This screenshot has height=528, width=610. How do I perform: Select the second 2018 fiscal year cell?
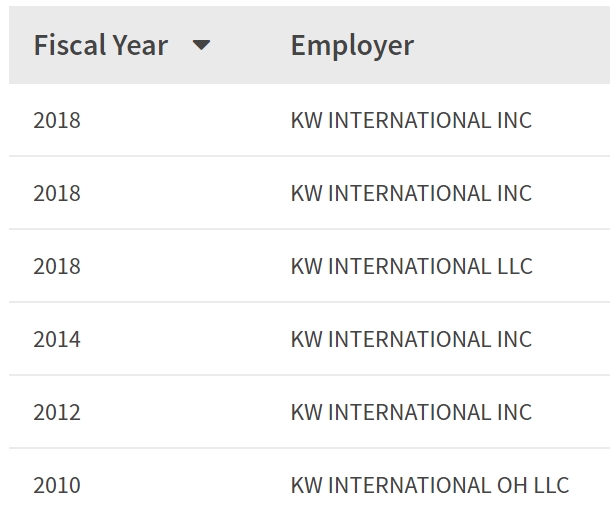pos(57,193)
